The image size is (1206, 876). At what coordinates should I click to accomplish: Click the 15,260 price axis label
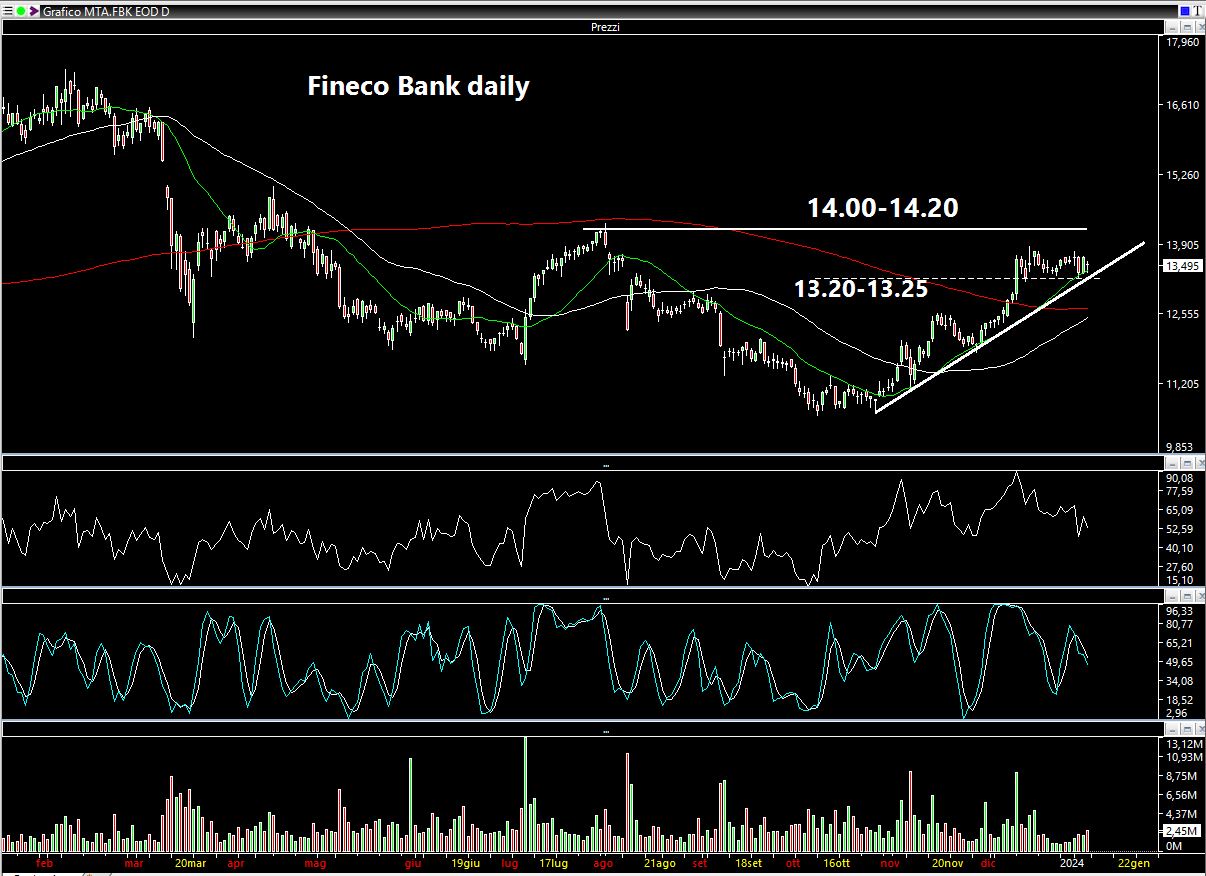pos(1182,175)
